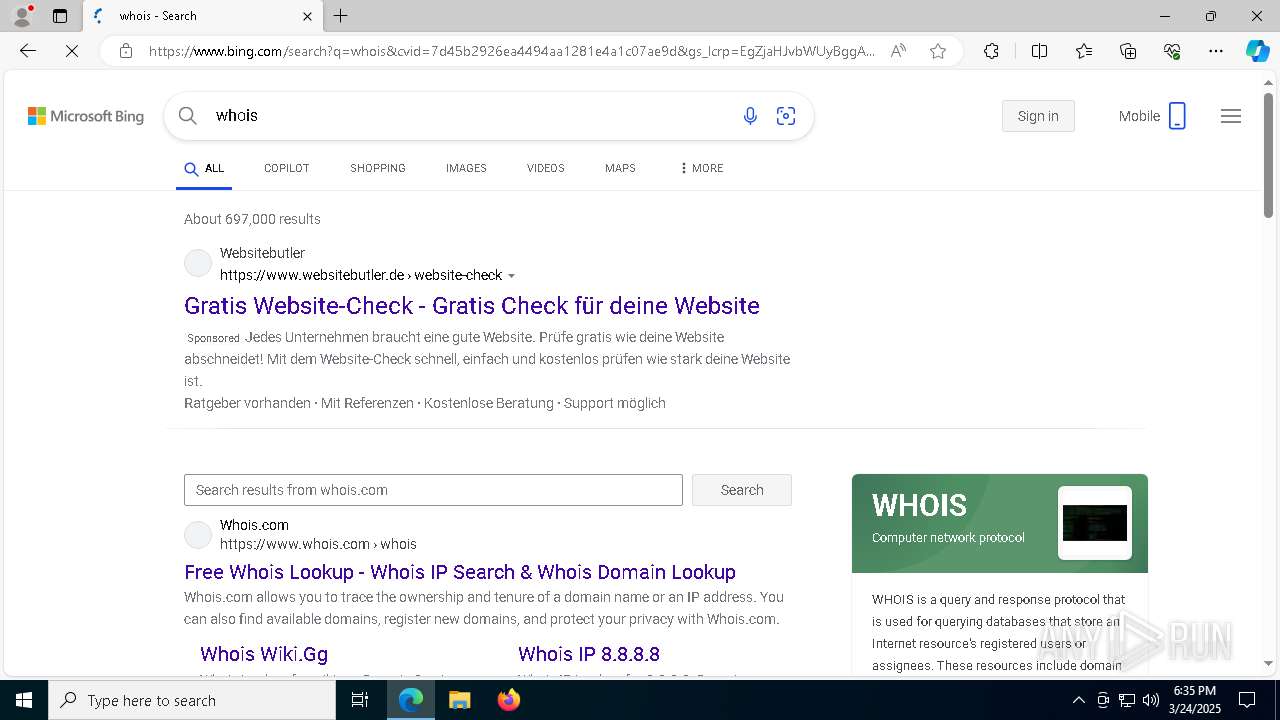Open Split screen icon
This screenshot has width=1280, height=720.
(x=1039, y=51)
